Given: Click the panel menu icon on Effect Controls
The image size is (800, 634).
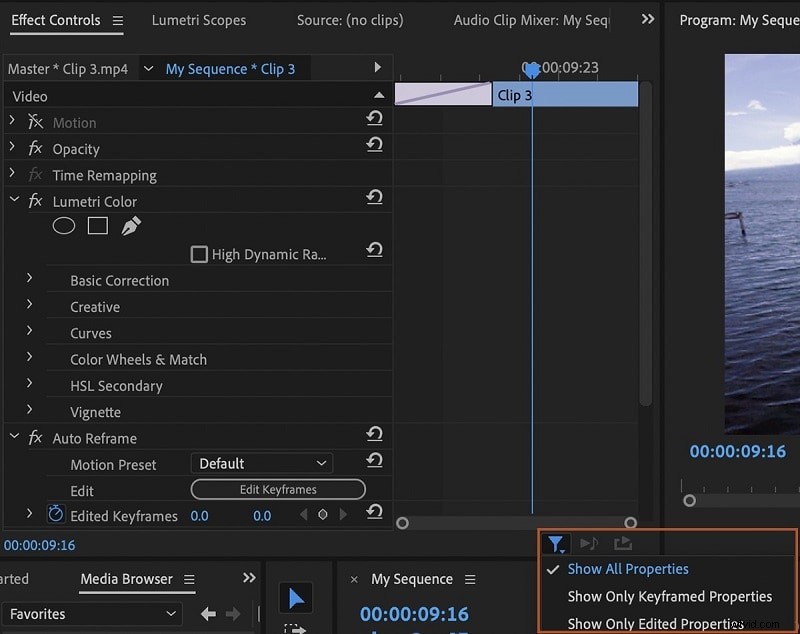Looking at the screenshot, I should (x=118, y=20).
